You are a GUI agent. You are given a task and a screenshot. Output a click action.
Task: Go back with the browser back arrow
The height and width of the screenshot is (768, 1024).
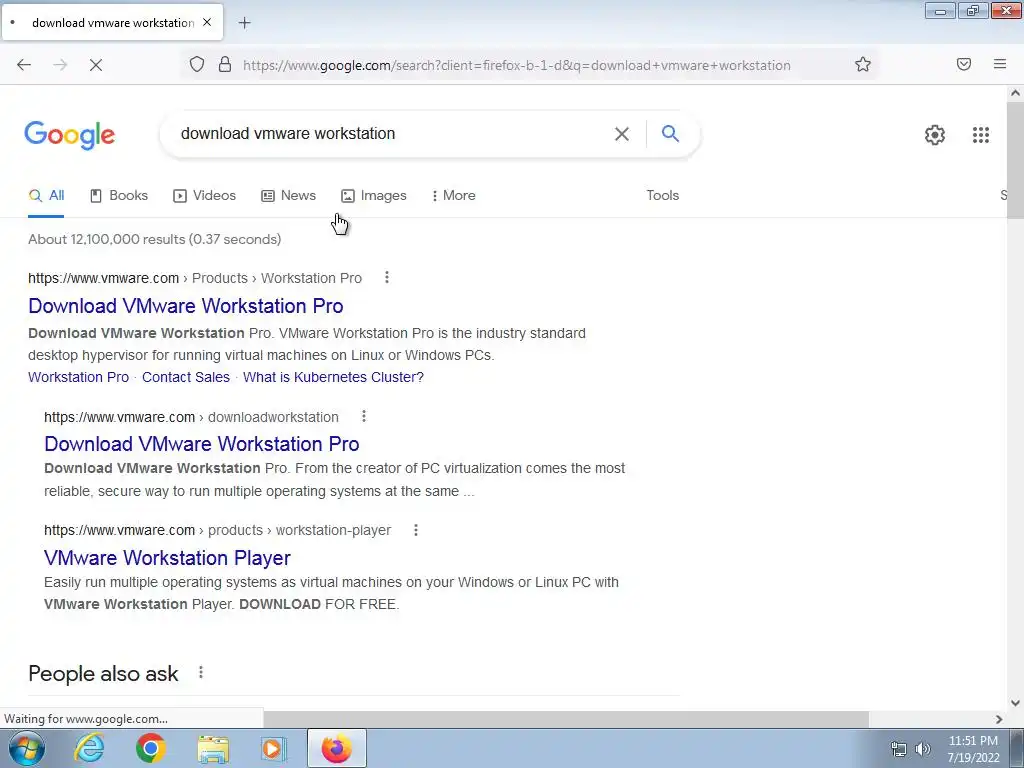24,65
